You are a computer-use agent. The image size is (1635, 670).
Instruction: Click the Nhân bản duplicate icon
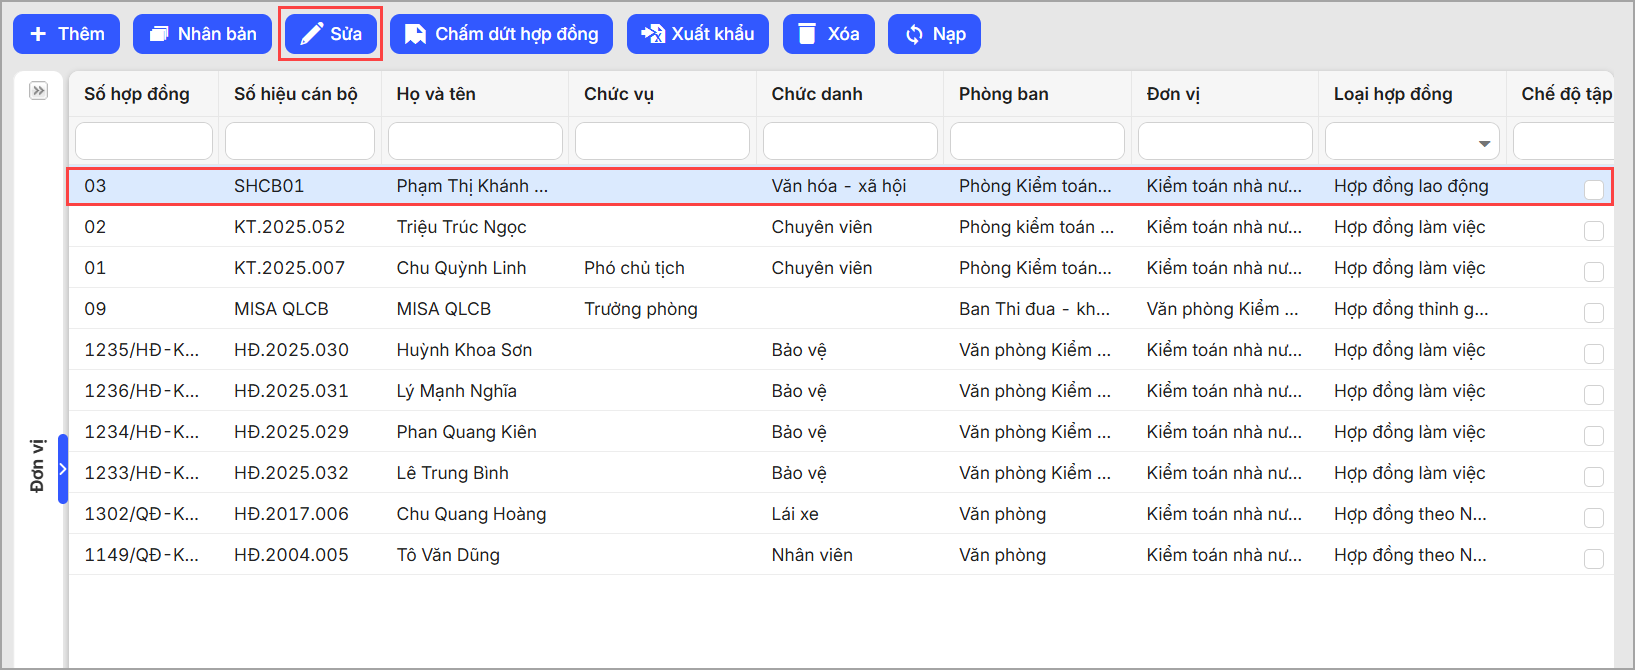[x=159, y=34]
